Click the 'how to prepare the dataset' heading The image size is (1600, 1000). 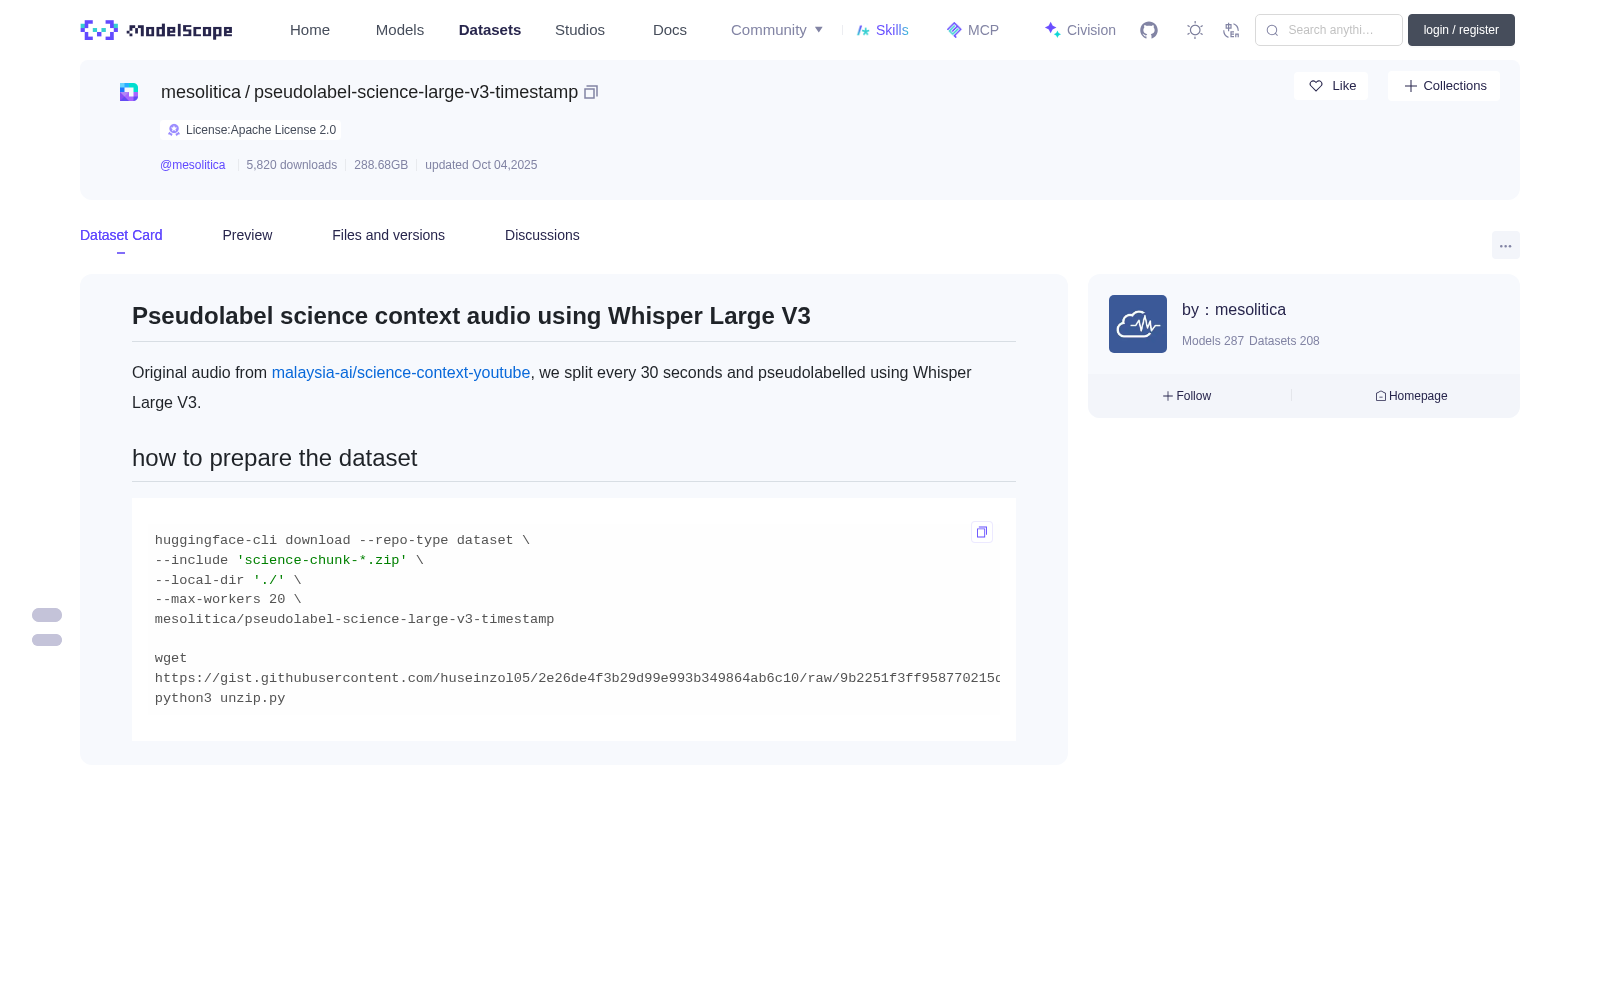click(x=275, y=458)
